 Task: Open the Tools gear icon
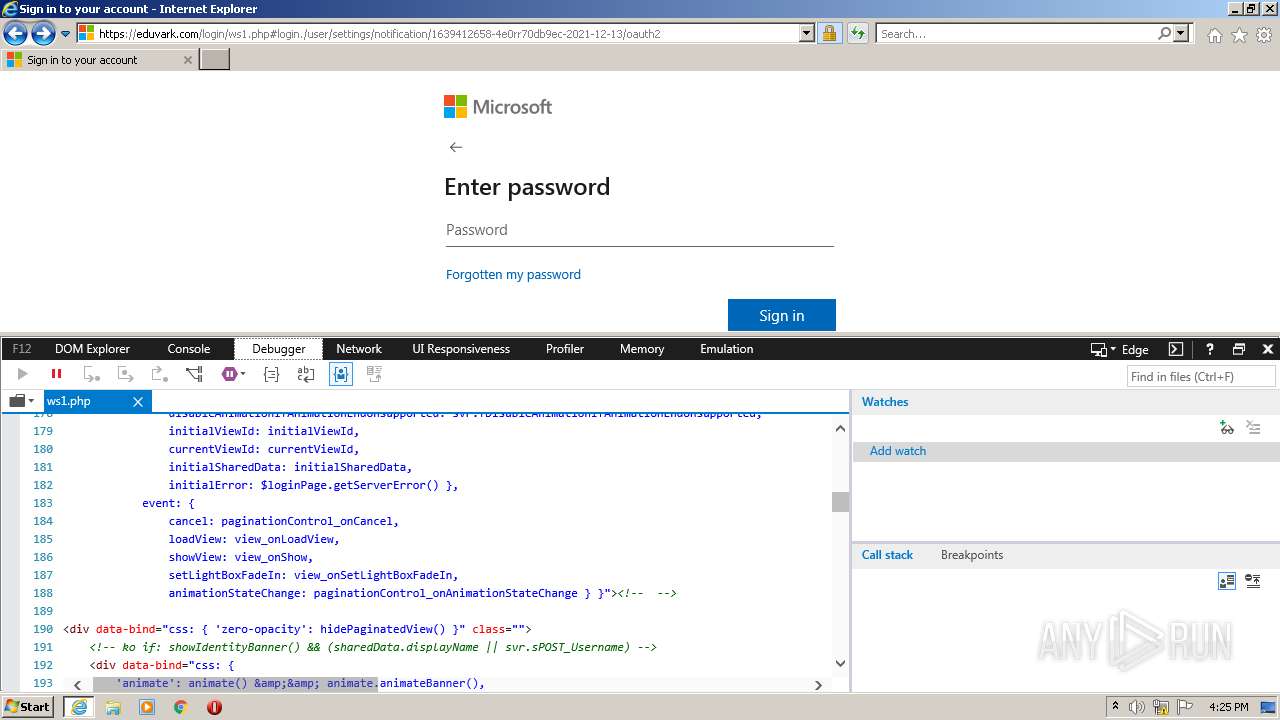1264,35
